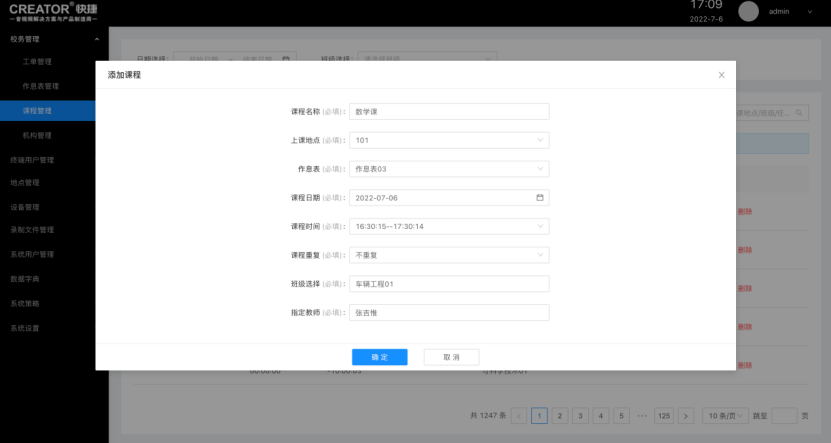Go to page 4 in pagination
Viewport: 831px width, 443px height.
(601, 416)
